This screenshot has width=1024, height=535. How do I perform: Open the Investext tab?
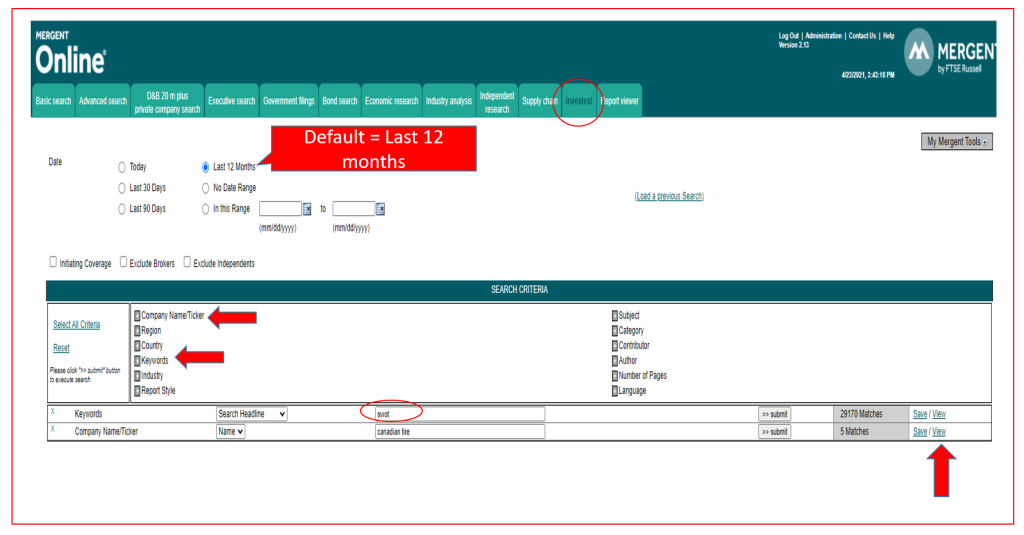[579, 101]
